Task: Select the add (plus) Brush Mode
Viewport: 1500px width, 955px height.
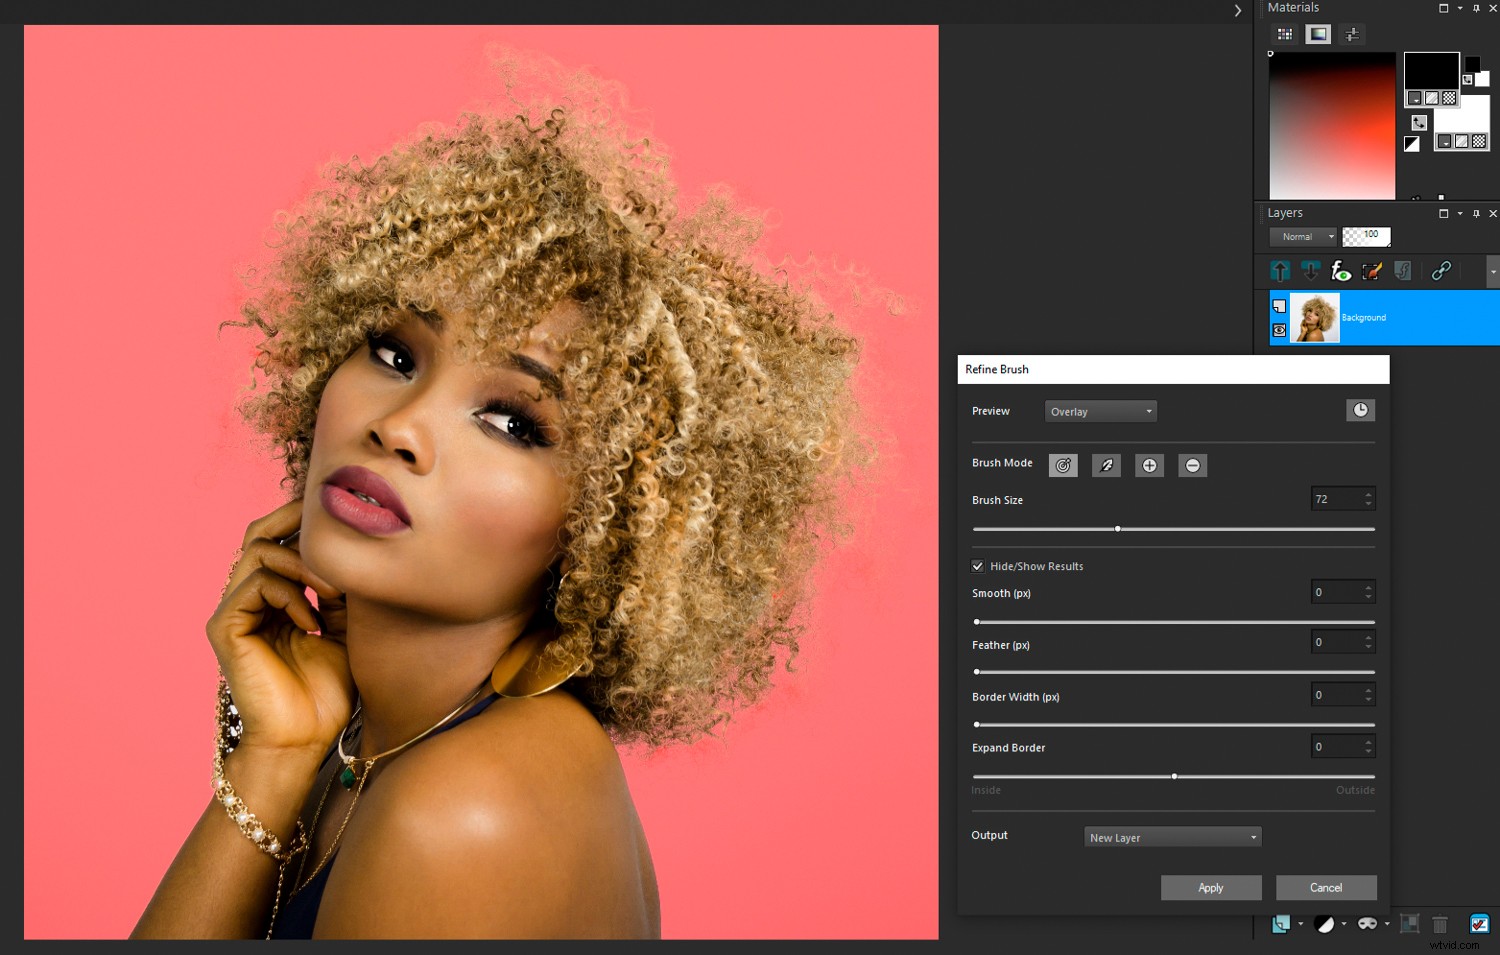Action: tap(1149, 465)
